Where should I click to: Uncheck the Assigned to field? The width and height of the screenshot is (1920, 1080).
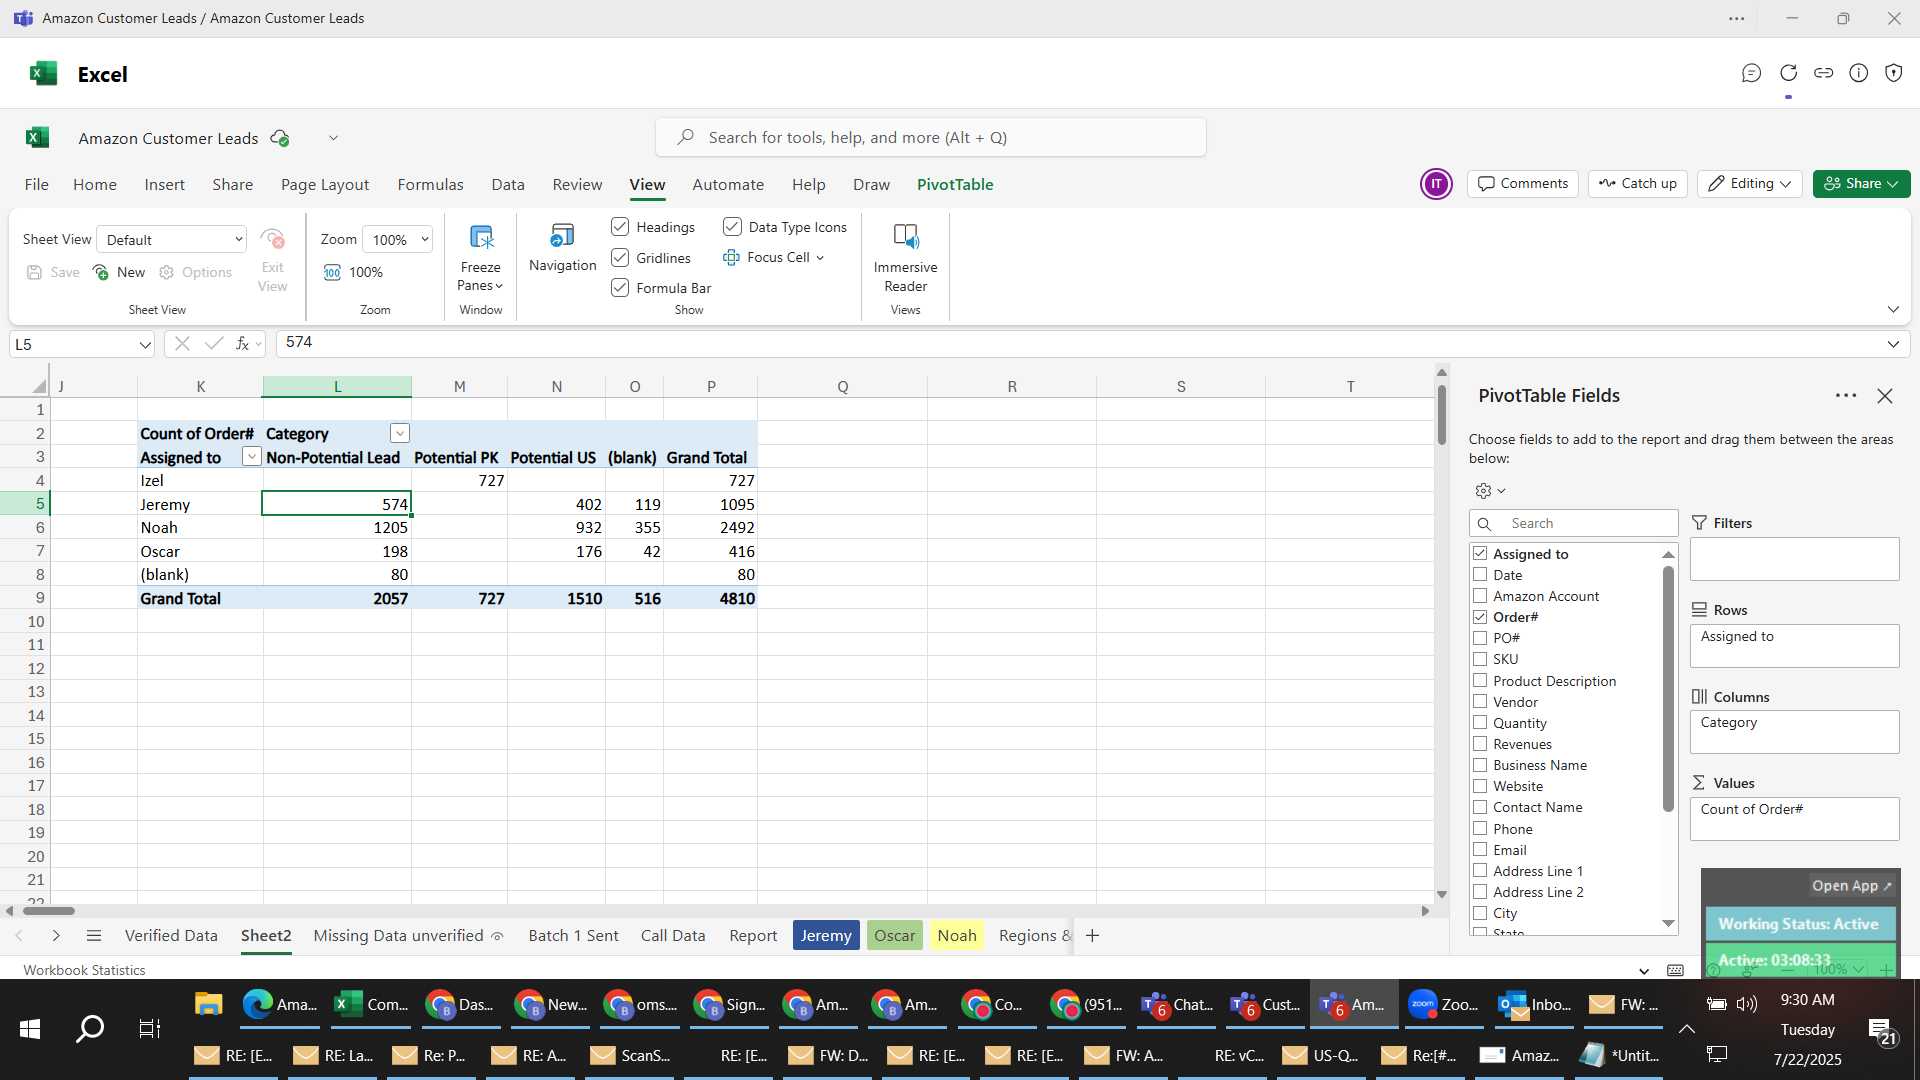[x=1480, y=553]
